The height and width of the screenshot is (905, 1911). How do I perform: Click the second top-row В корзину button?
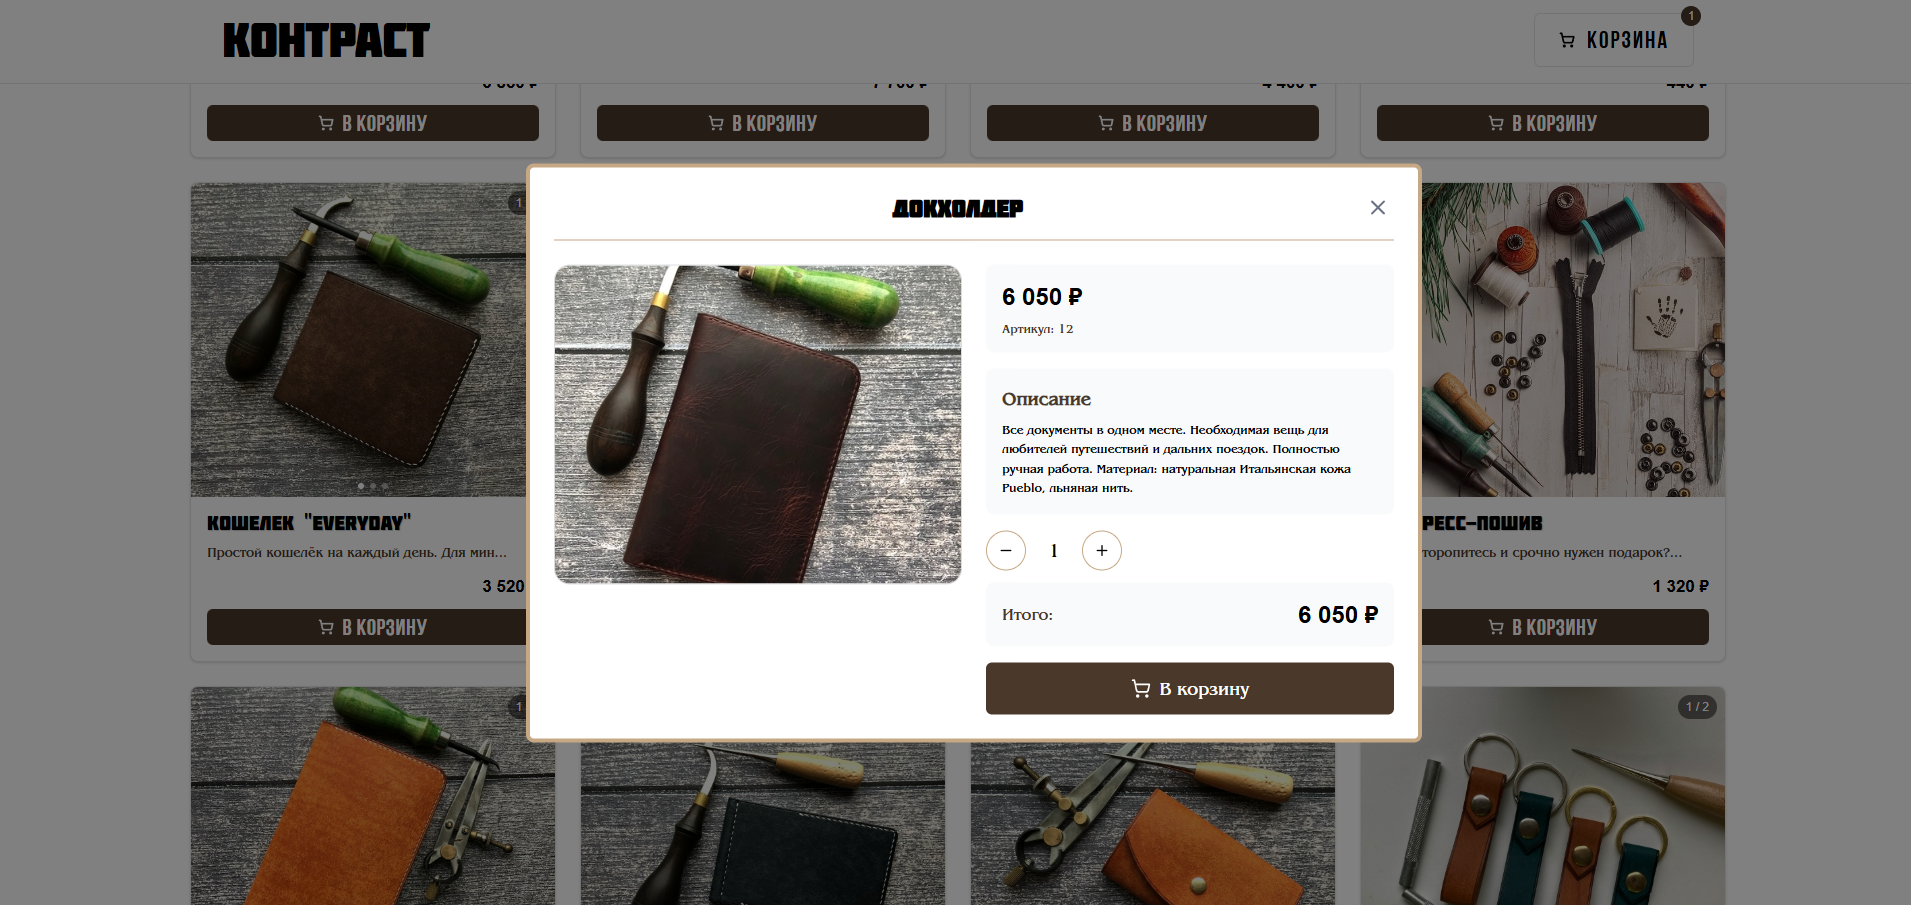click(763, 123)
